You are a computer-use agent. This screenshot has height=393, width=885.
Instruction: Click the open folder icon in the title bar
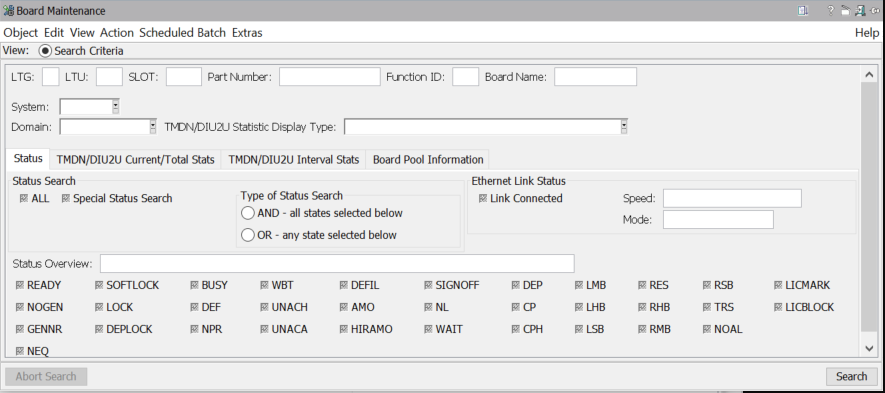click(x=845, y=11)
